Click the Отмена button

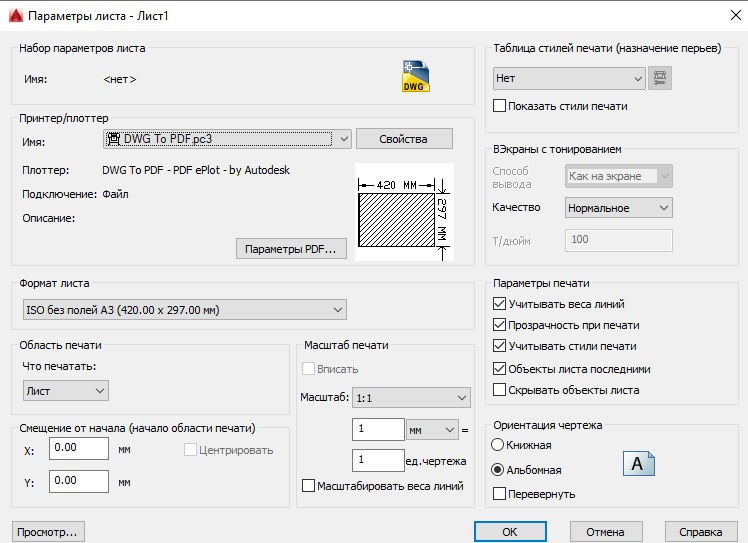click(606, 532)
